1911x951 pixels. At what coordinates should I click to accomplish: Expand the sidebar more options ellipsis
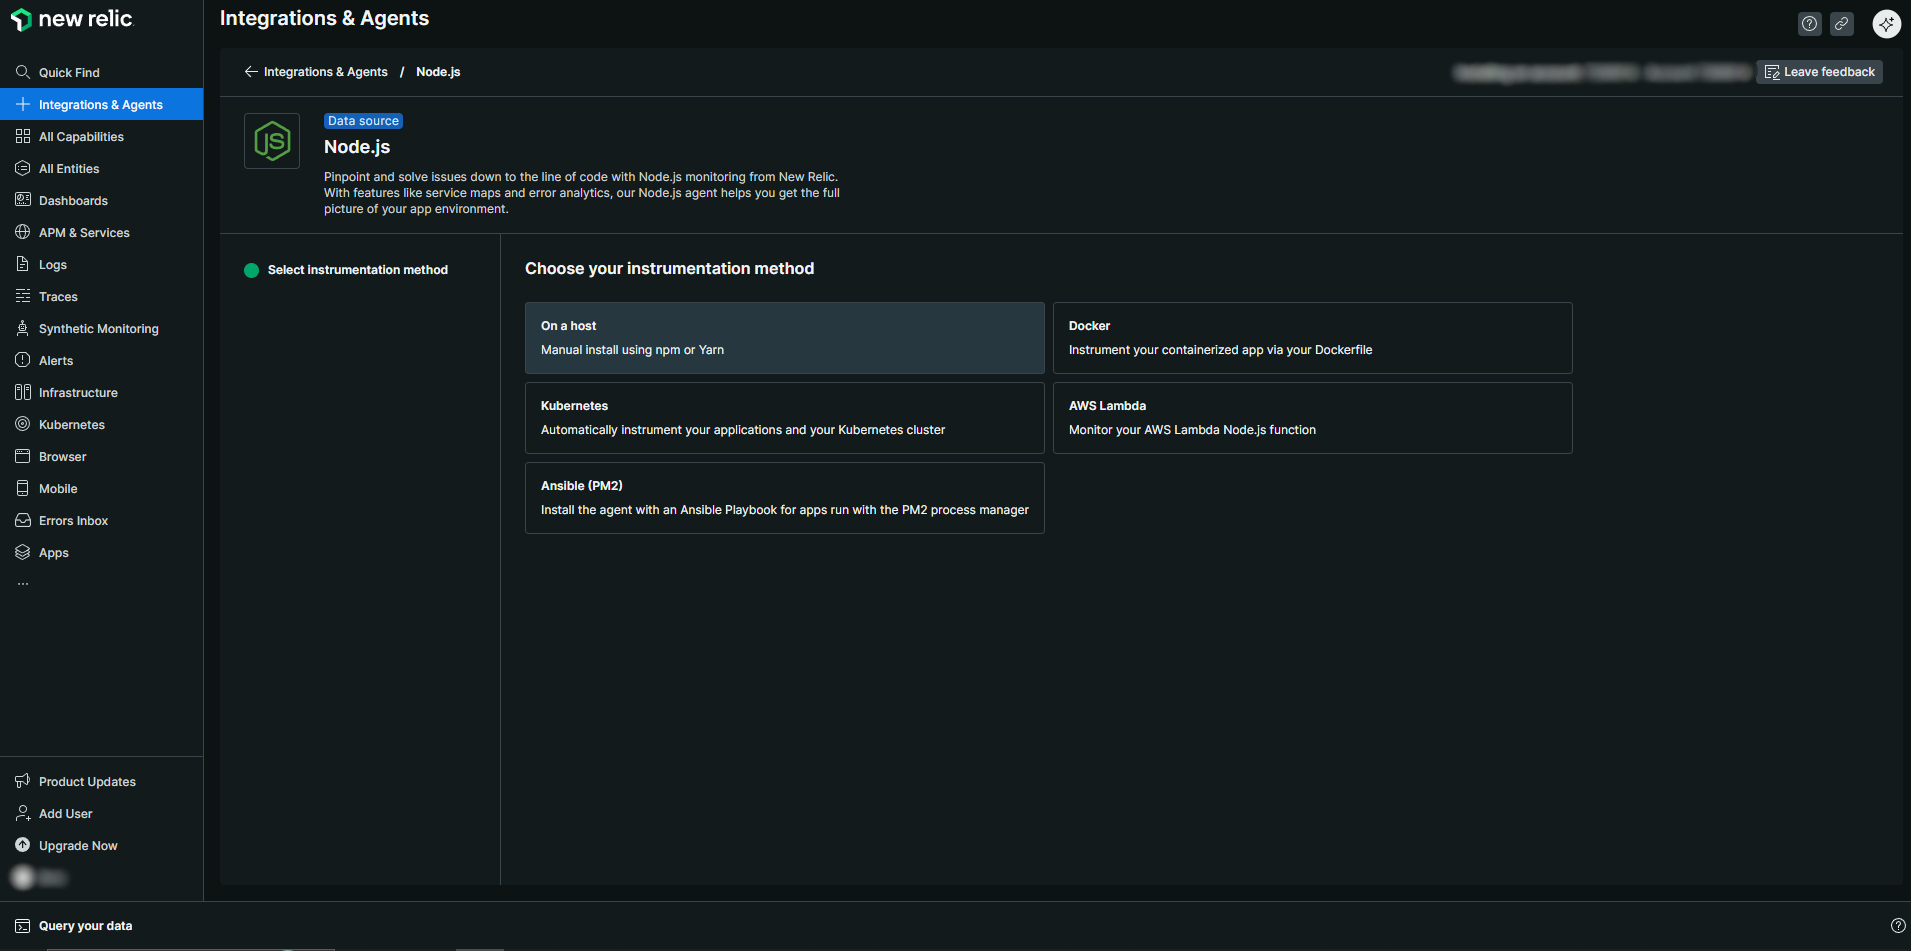23,584
